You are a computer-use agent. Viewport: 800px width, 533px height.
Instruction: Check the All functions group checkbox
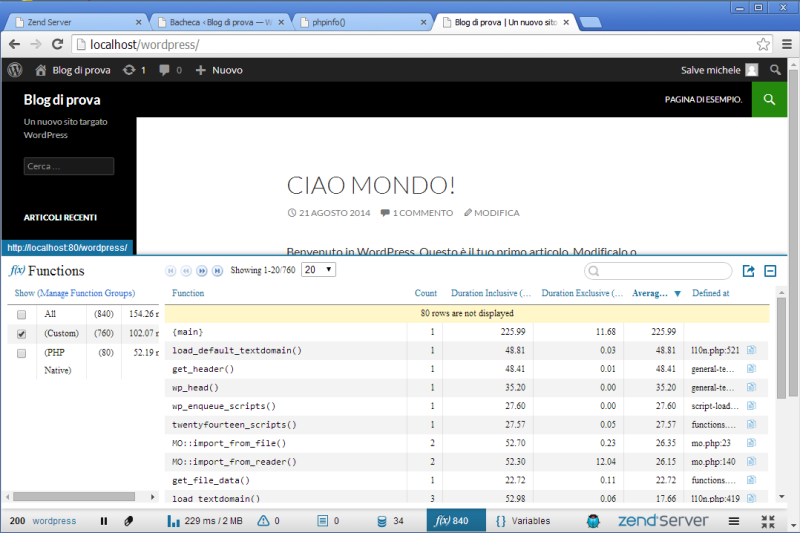(x=21, y=314)
